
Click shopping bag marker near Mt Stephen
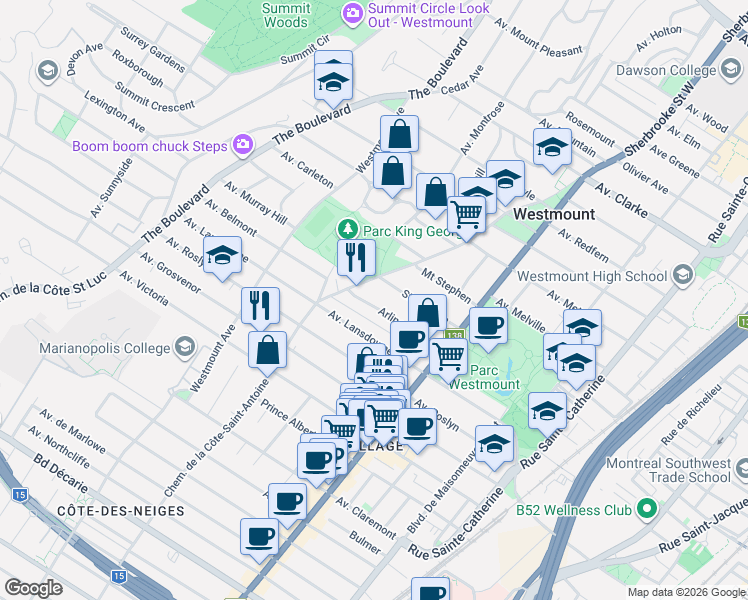428,311
